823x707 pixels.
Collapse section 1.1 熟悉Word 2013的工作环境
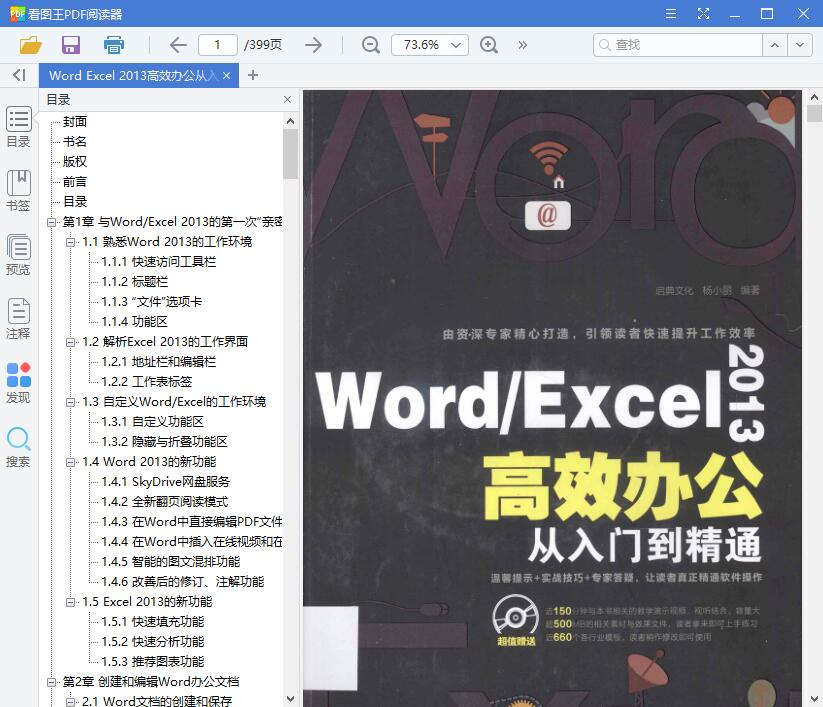[70, 242]
